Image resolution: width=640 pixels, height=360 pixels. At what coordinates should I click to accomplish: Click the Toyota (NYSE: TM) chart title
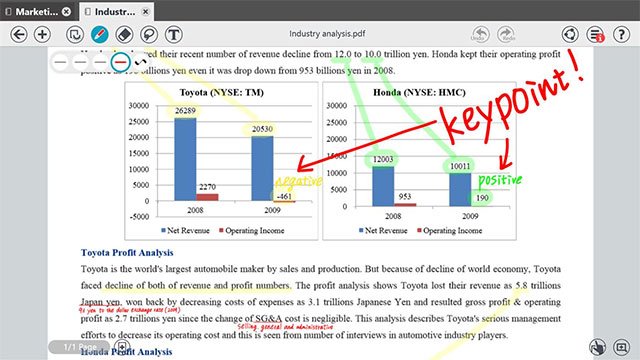tap(222, 92)
